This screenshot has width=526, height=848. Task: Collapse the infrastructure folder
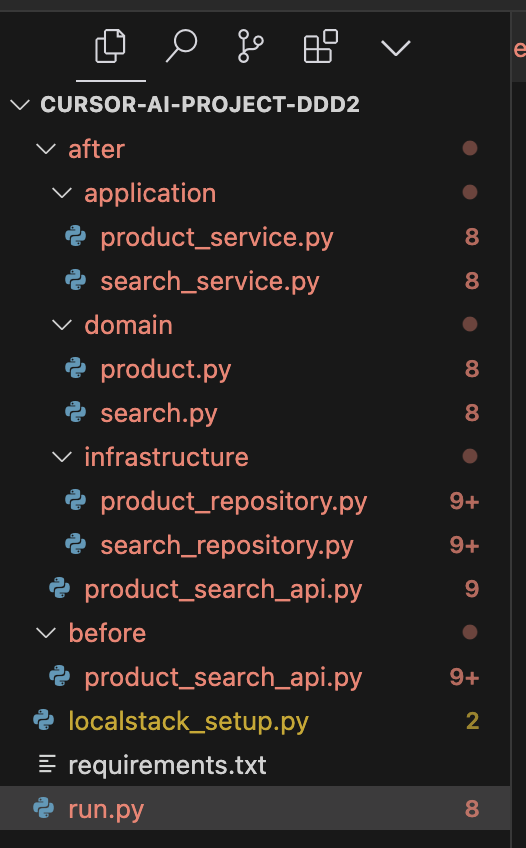click(62, 456)
